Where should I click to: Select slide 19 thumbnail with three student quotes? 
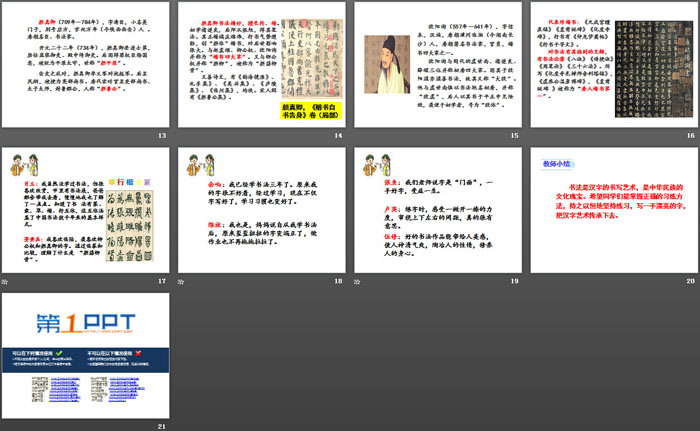pyautogui.click(x=438, y=210)
